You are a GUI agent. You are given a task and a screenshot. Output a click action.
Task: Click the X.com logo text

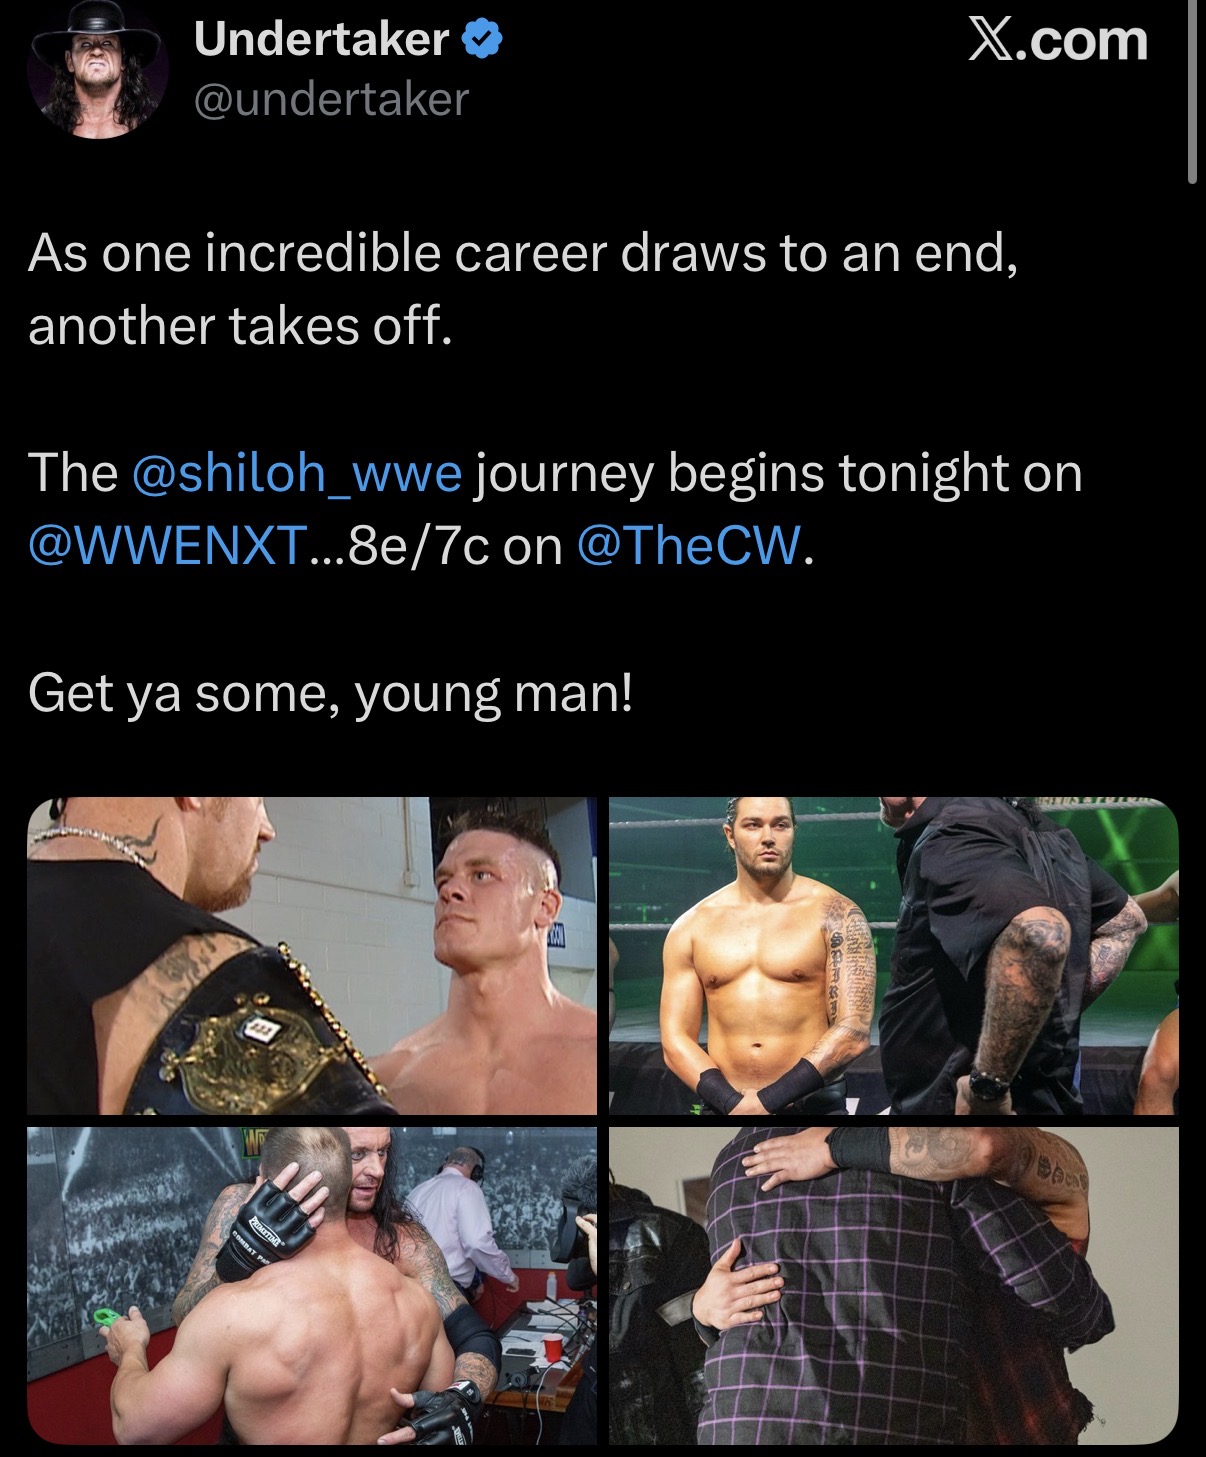pyautogui.click(x=1058, y=40)
